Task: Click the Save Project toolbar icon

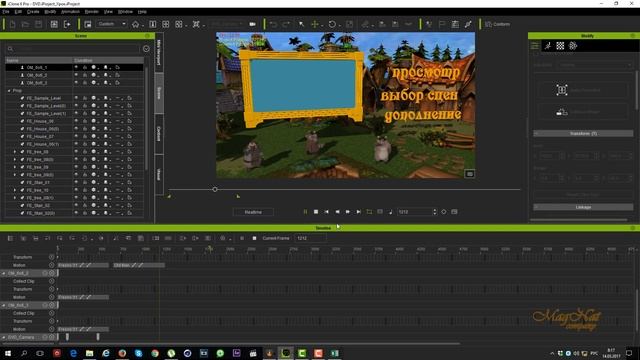Action: 38,24
